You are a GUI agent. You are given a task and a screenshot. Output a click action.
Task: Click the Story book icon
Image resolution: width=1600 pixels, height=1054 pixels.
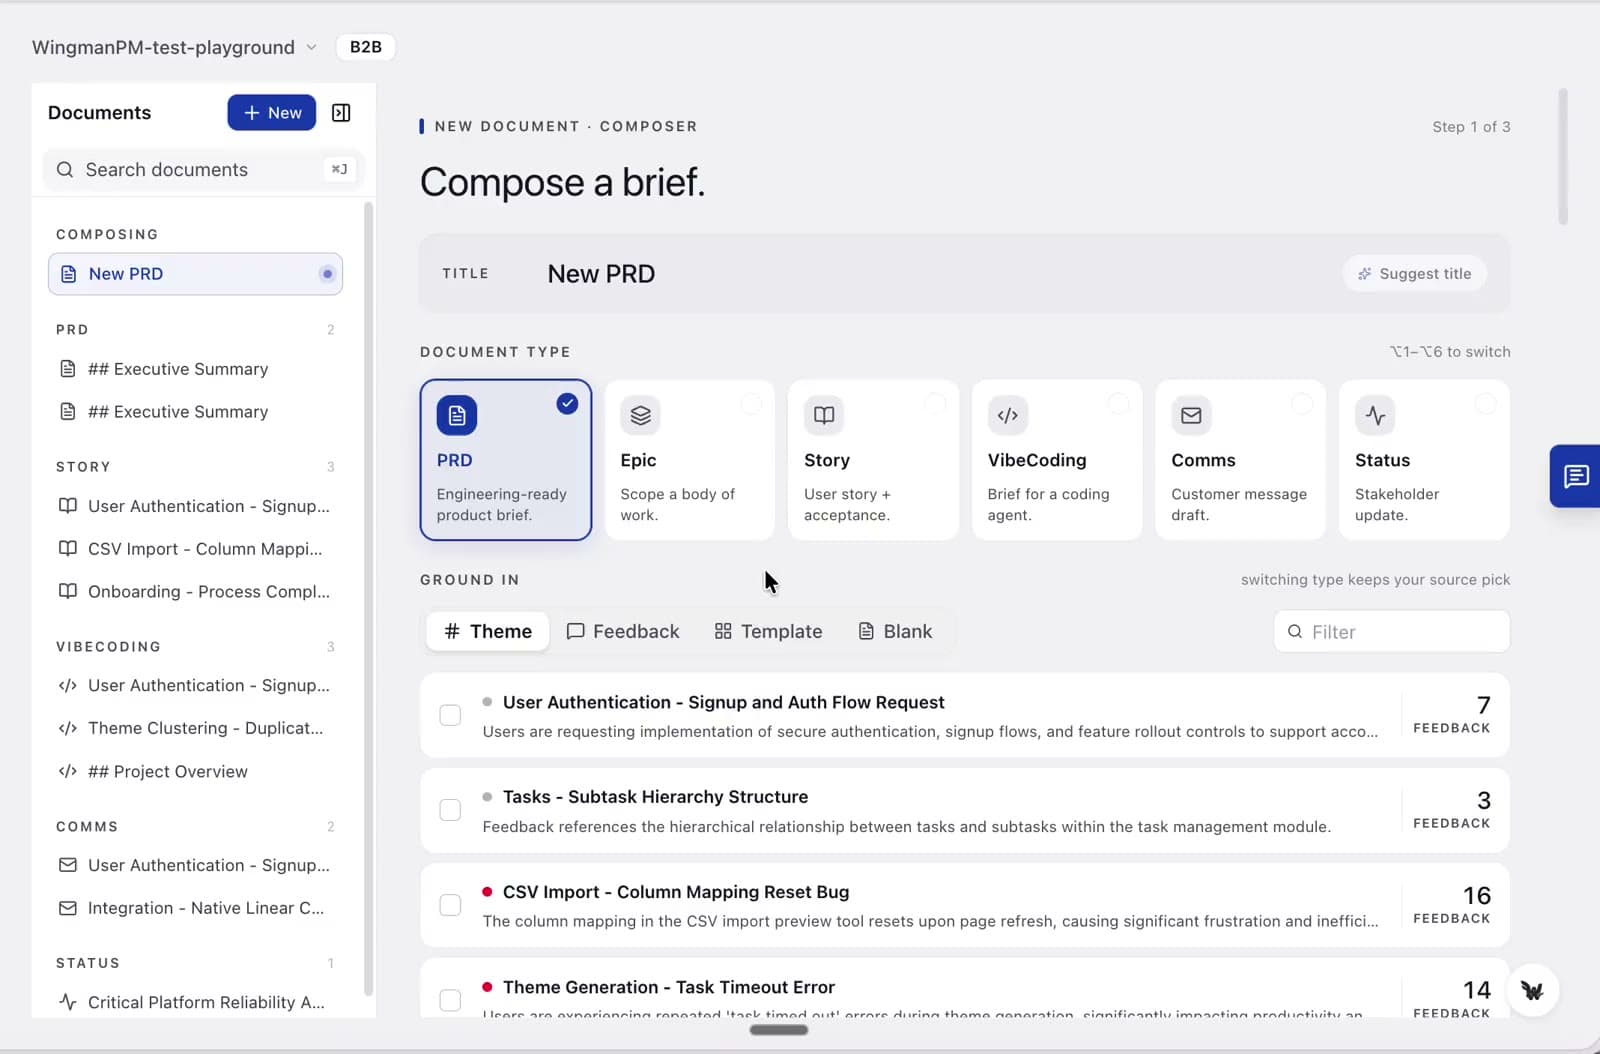pyautogui.click(x=824, y=415)
